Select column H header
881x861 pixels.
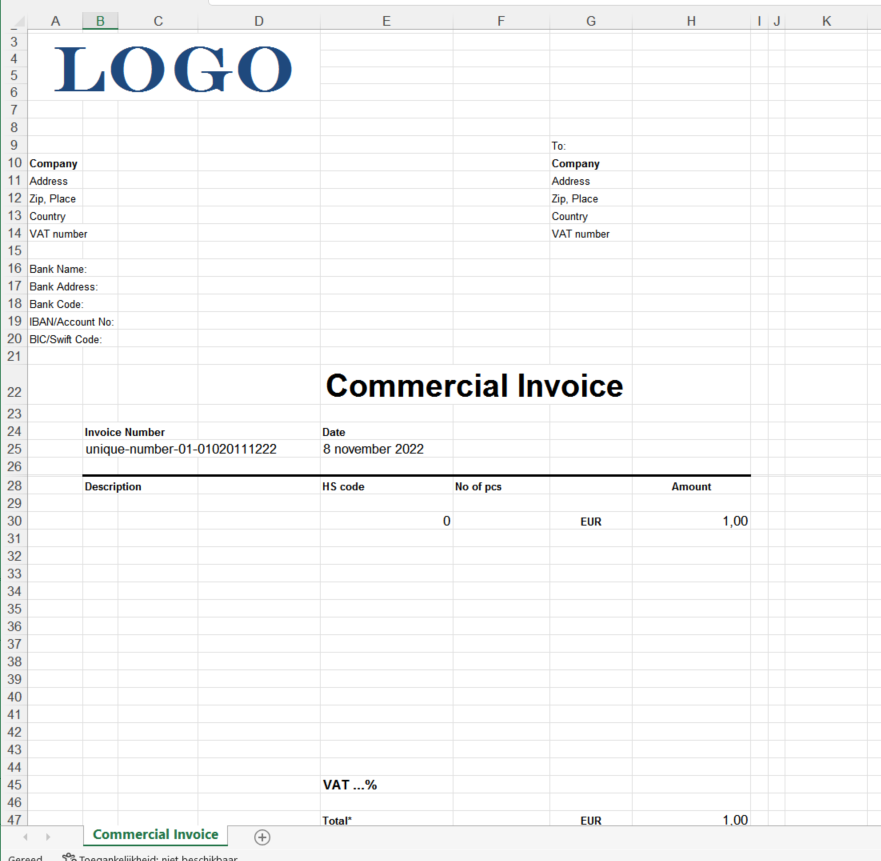691,21
